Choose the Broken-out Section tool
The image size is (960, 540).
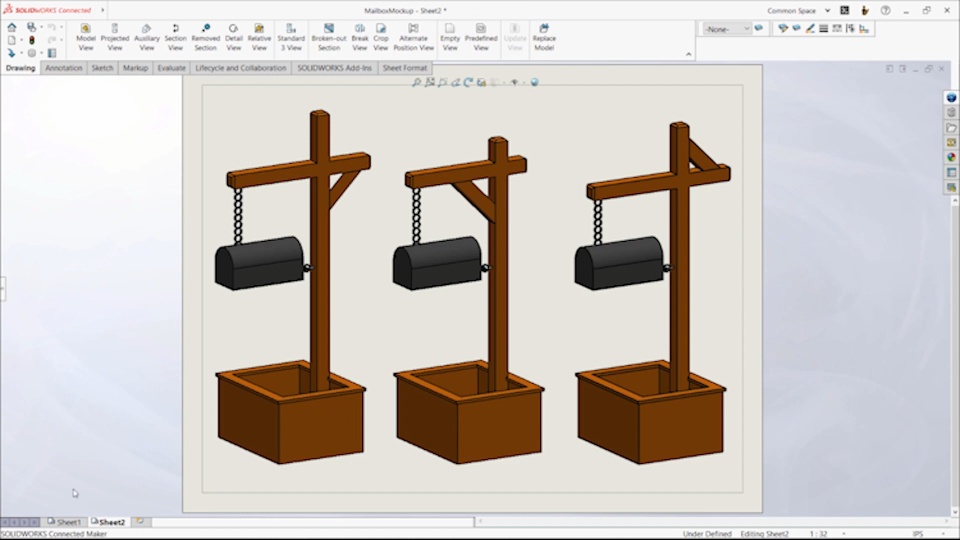click(x=328, y=37)
